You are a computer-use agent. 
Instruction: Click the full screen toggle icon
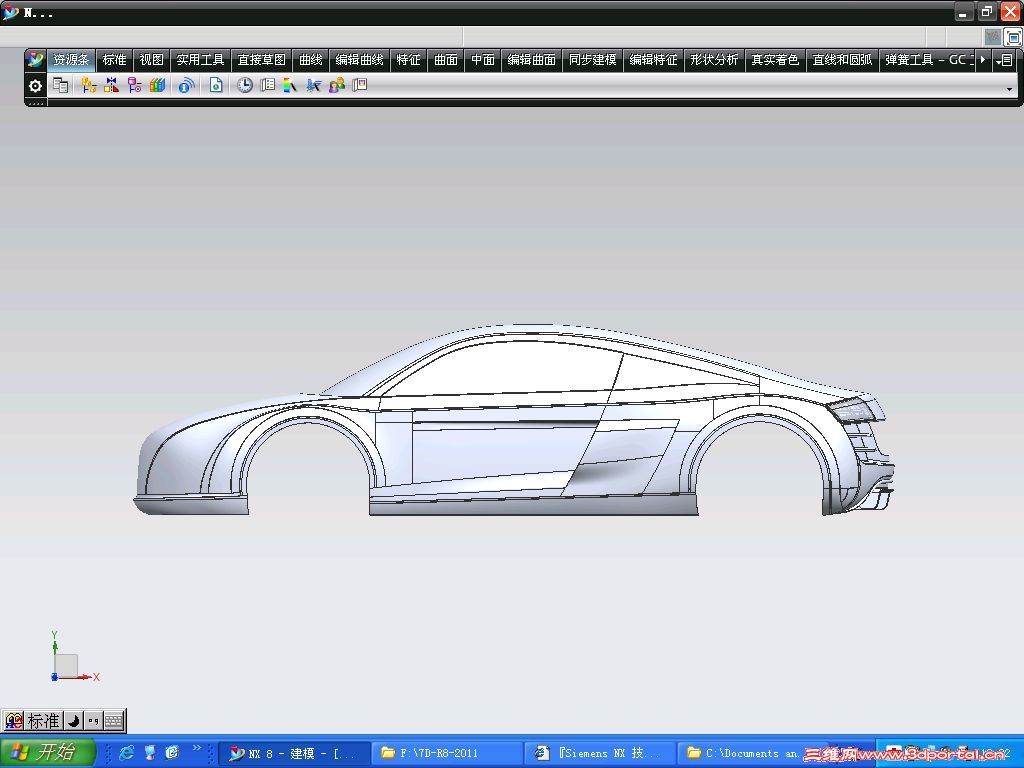pos(1013,37)
